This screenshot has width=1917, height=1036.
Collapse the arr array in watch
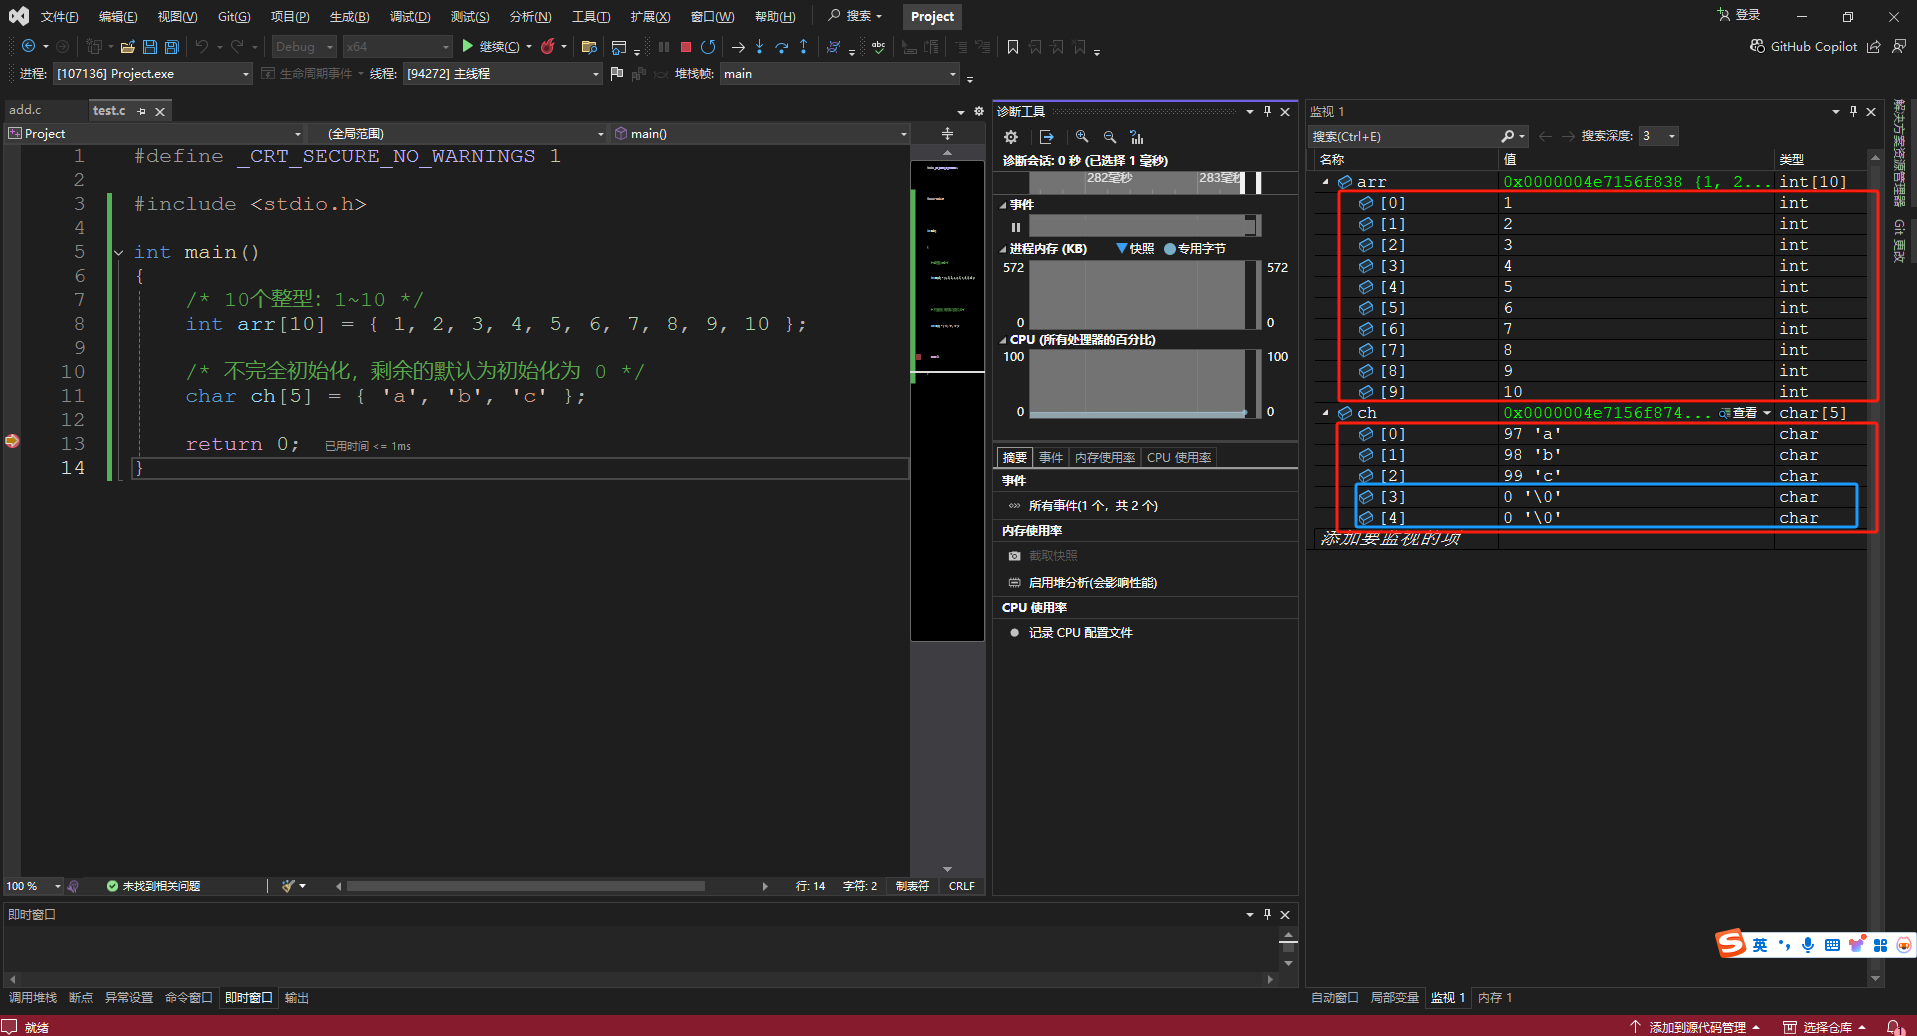[x=1326, y=182]
